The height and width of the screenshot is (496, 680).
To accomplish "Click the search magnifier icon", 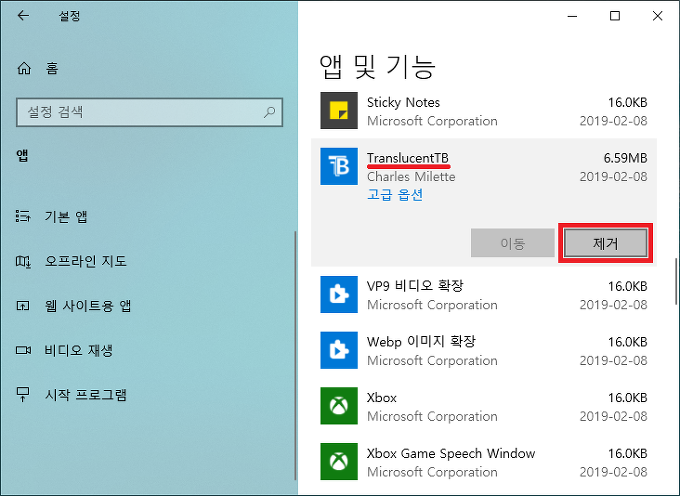I will pyautogui.click(x=269, y=112).
